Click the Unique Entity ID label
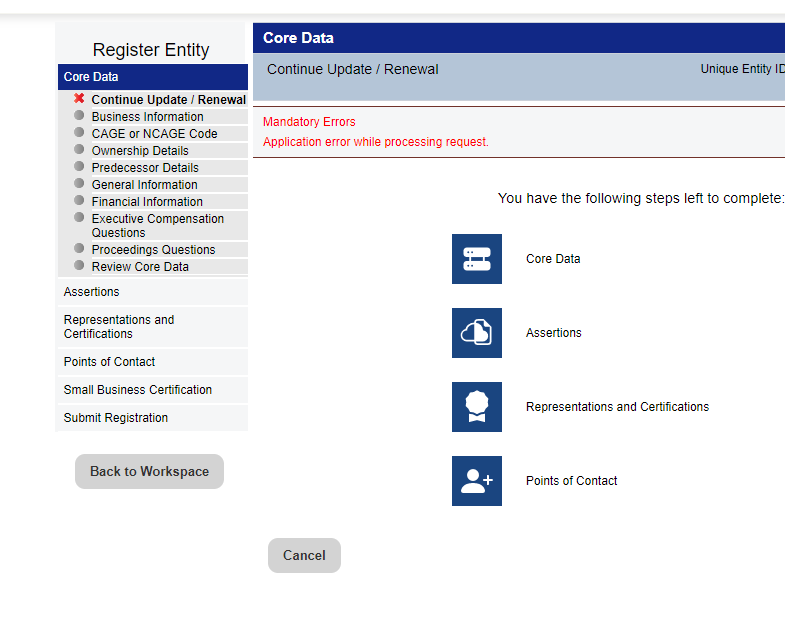The image size is (785, 619). 742,69
